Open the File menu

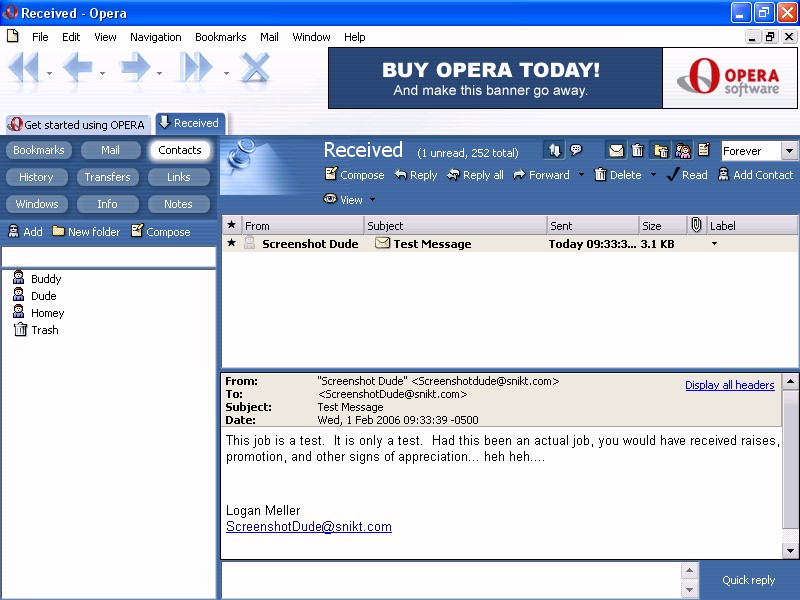tap(40, 37)
